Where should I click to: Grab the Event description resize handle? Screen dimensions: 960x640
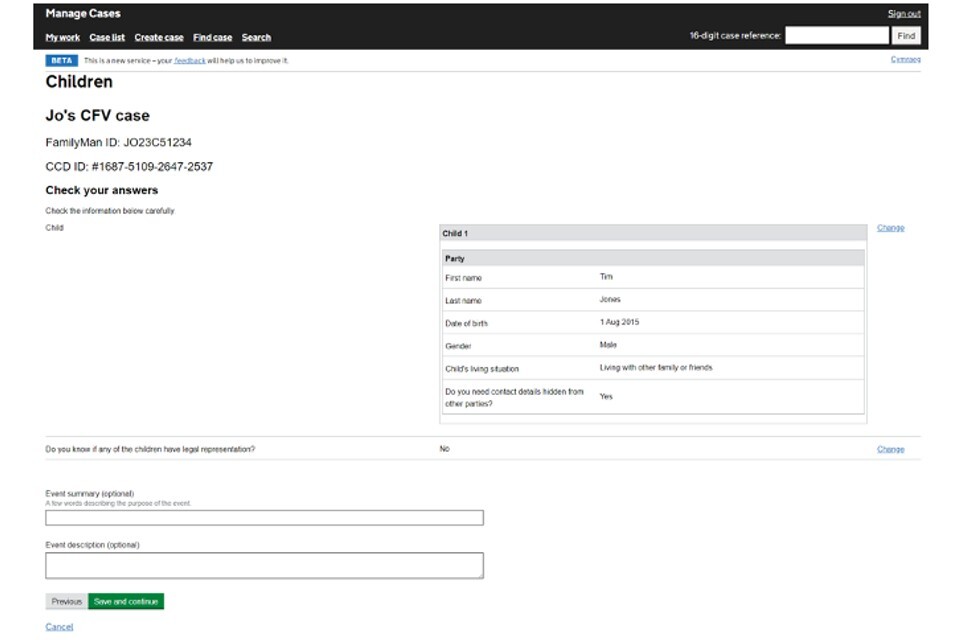coord(480,575)
